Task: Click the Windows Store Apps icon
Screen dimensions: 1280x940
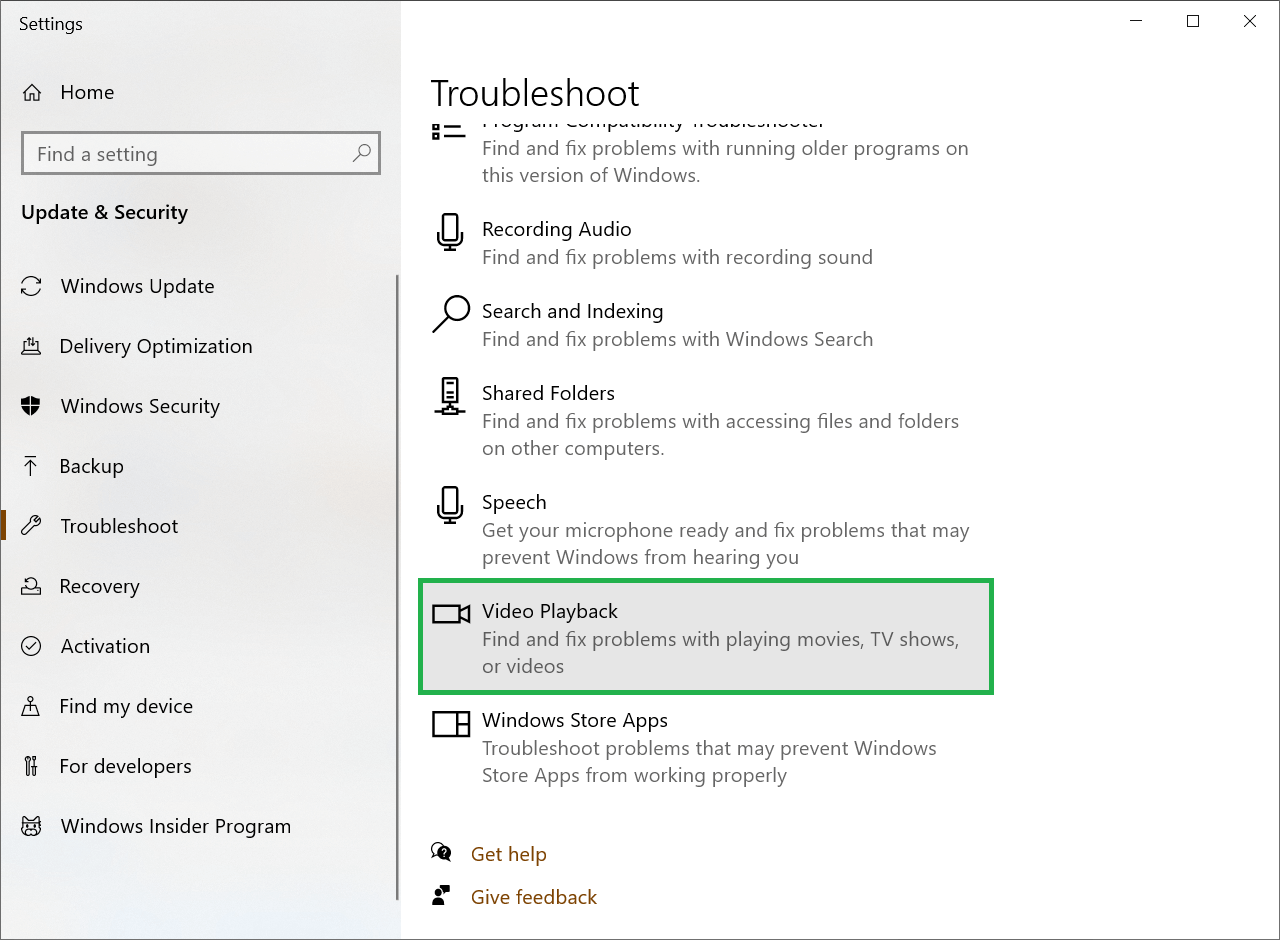Action: 450,724
